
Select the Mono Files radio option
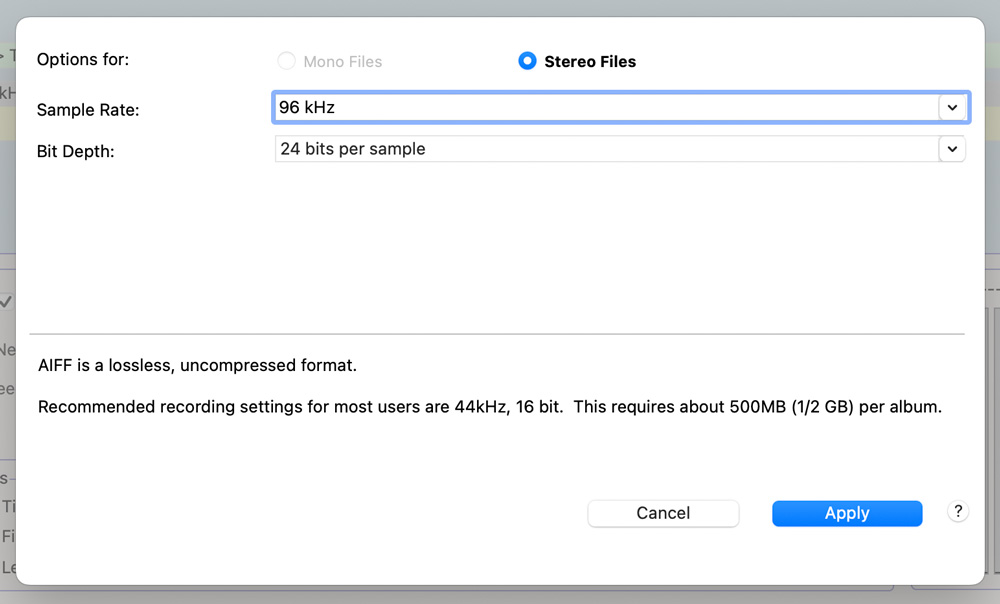287,61
